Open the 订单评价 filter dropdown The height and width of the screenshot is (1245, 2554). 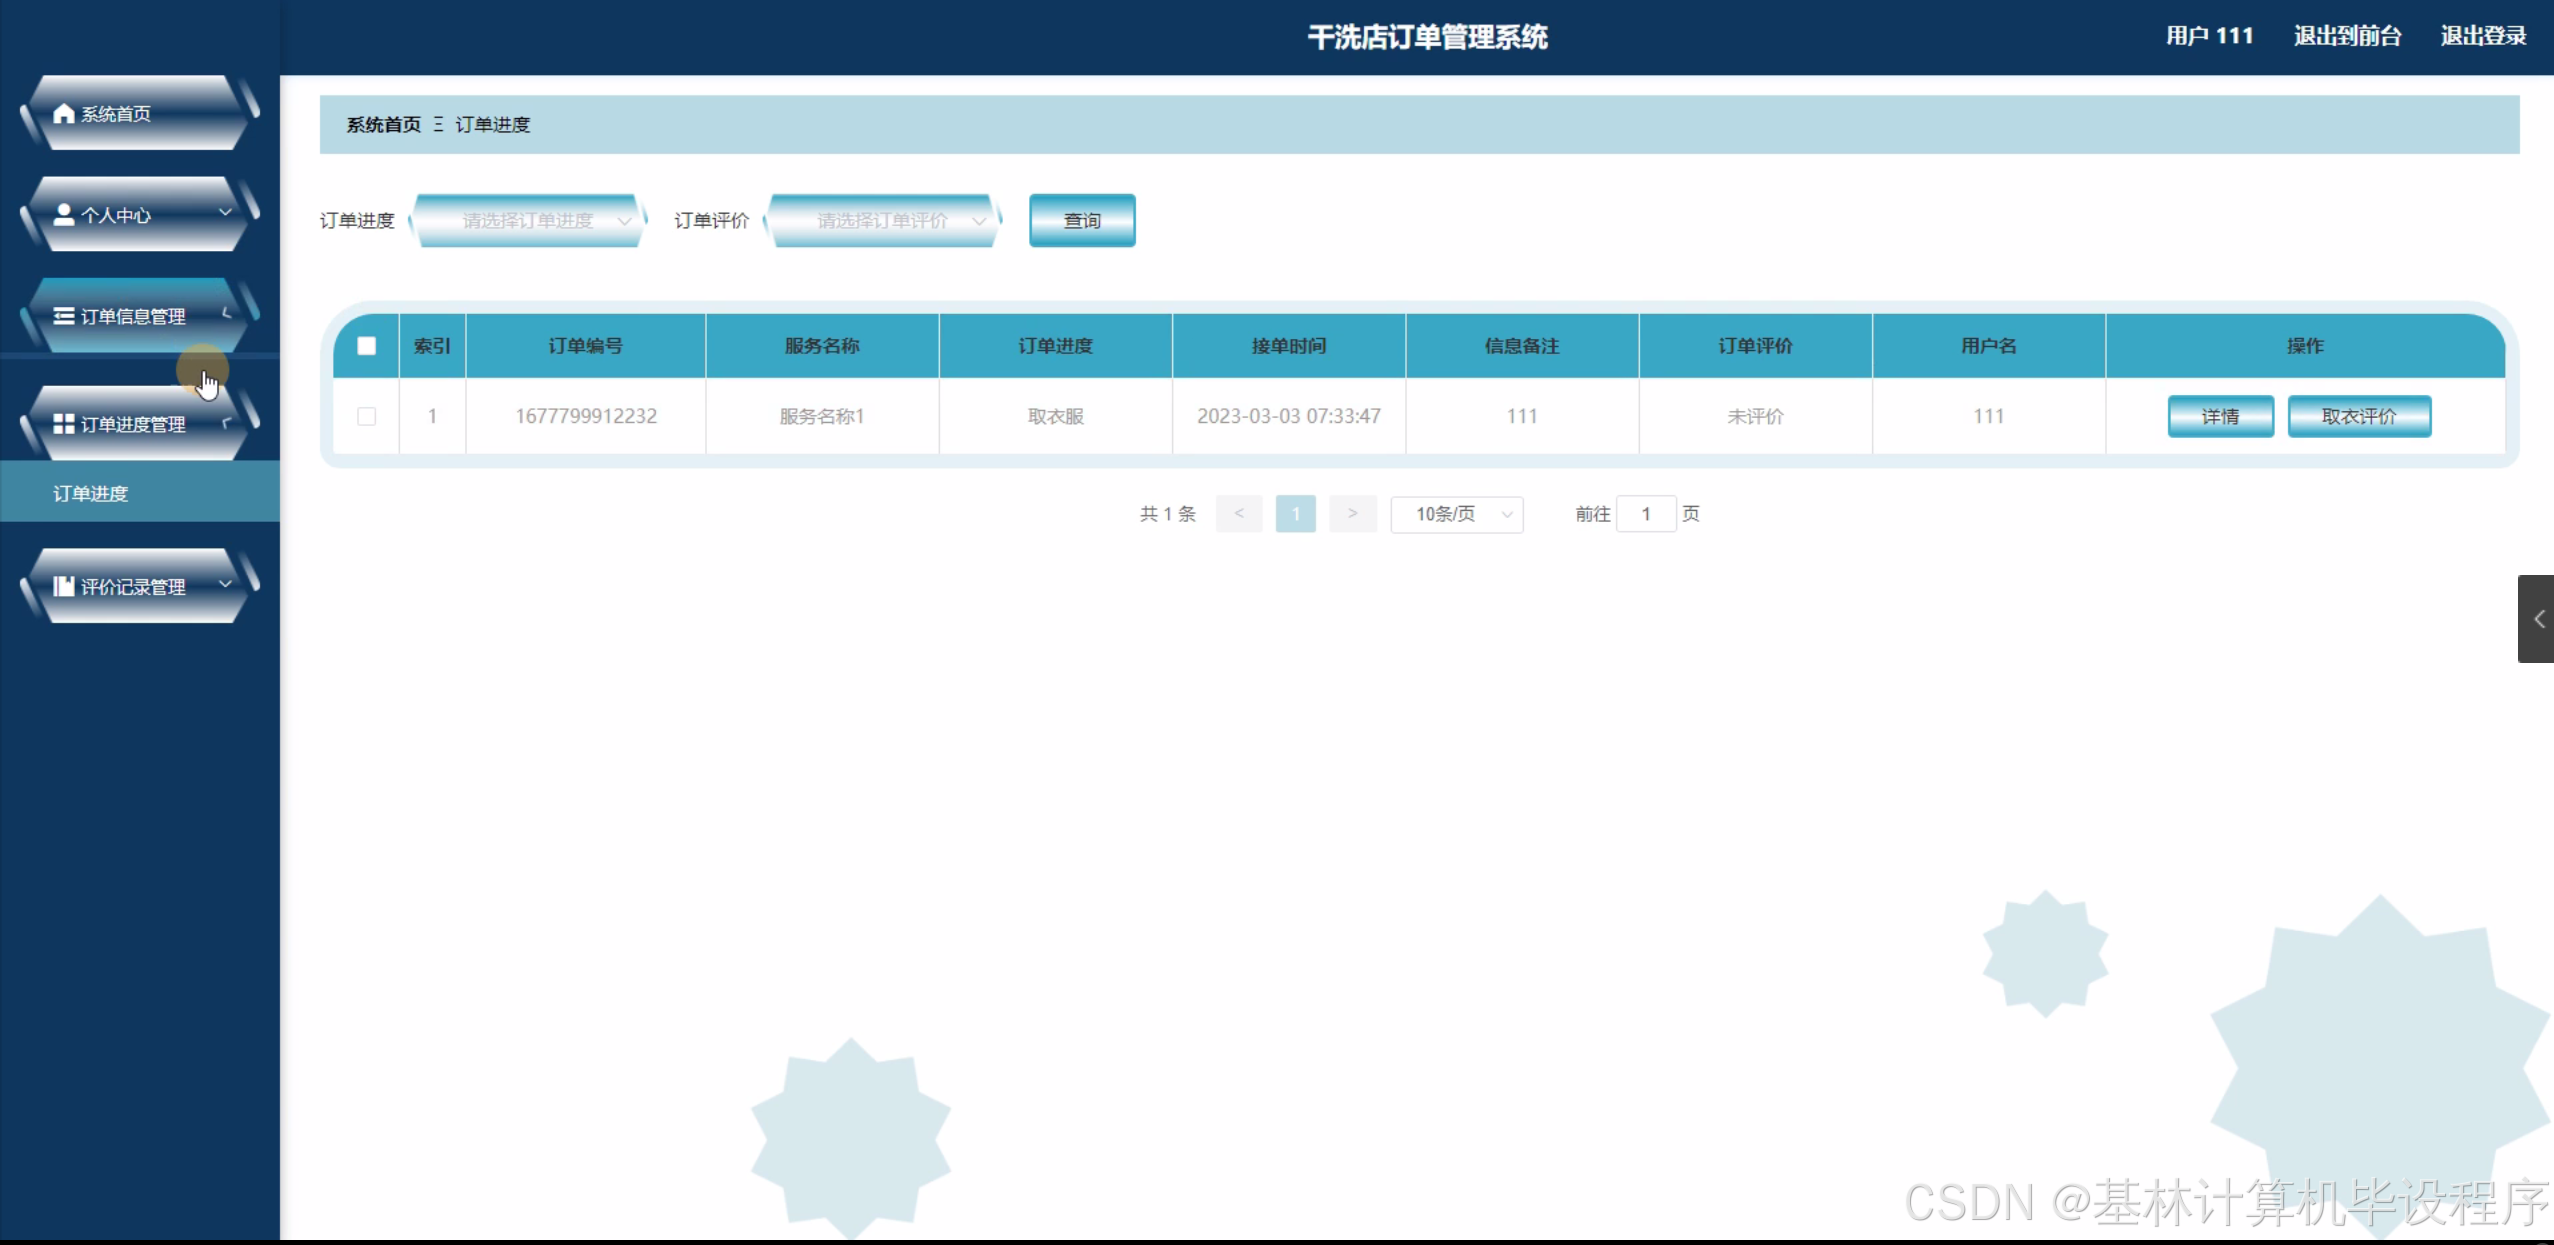[883, 221]
